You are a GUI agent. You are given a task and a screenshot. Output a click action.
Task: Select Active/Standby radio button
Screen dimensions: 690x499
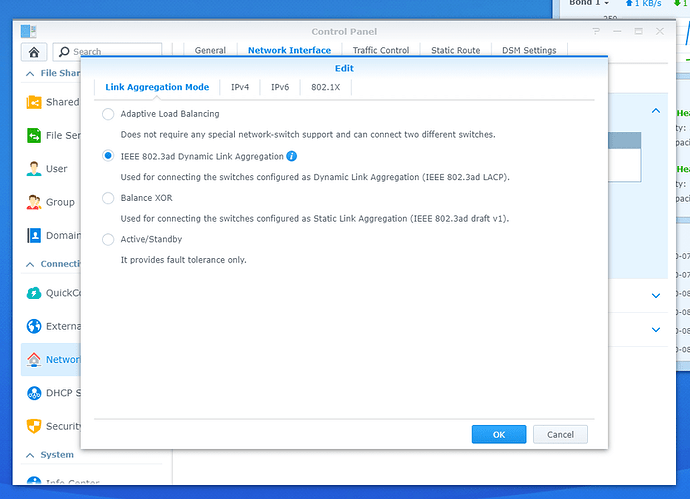(x=108, y=239)
